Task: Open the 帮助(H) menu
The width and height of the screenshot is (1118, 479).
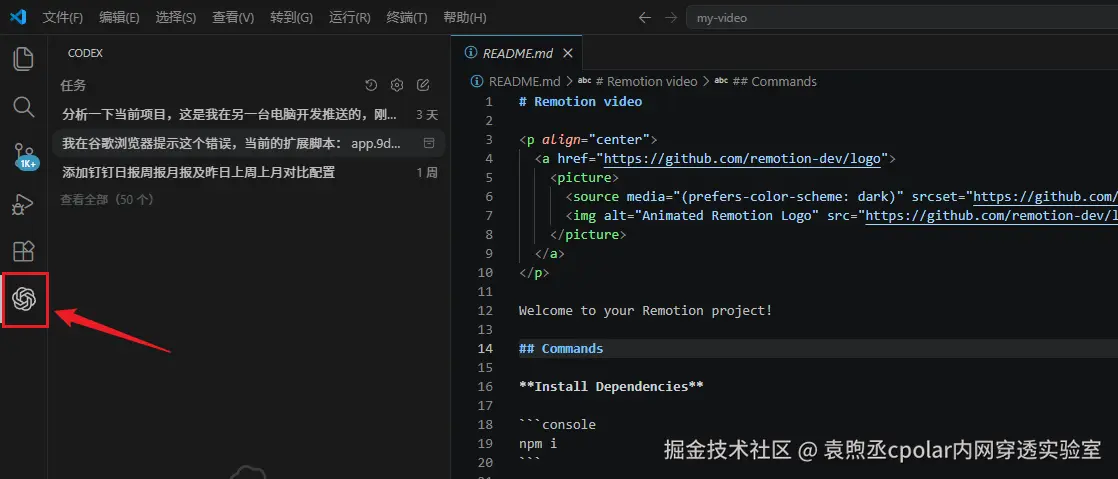Action: tap(464, 17)
